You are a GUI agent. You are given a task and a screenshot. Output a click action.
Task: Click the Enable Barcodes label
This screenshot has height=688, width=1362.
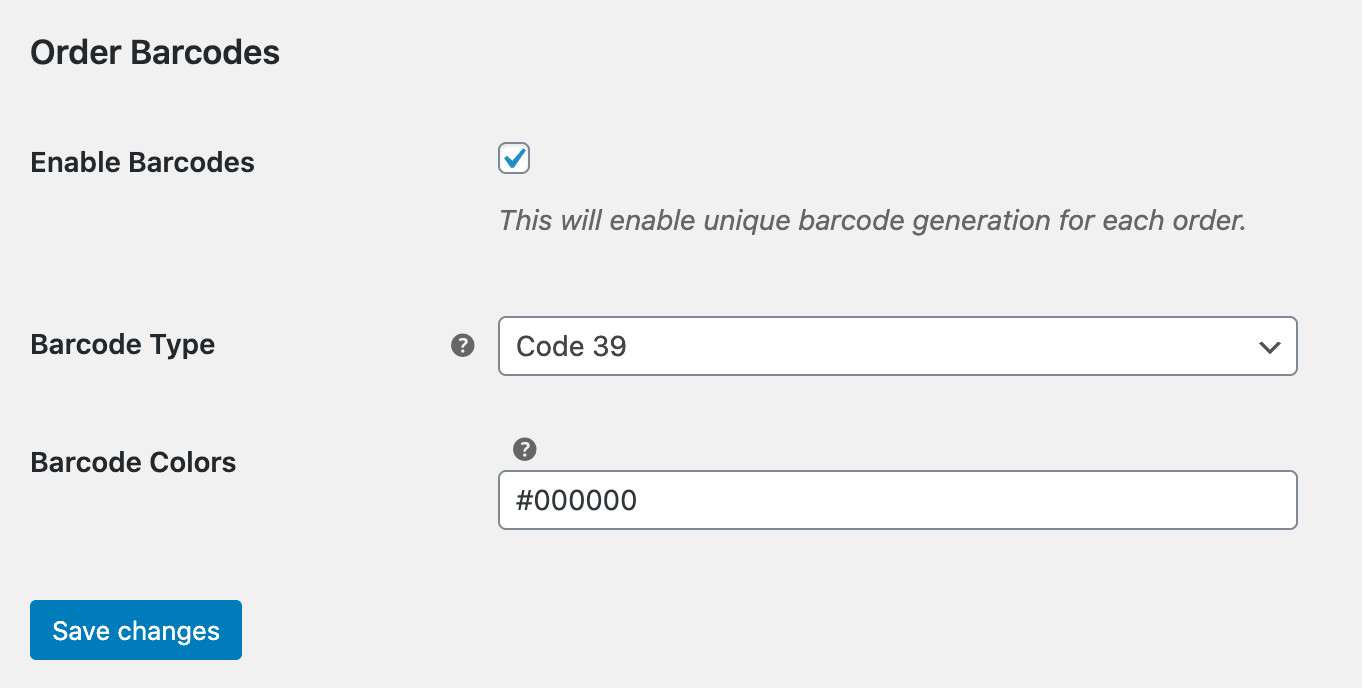[142, 162]
